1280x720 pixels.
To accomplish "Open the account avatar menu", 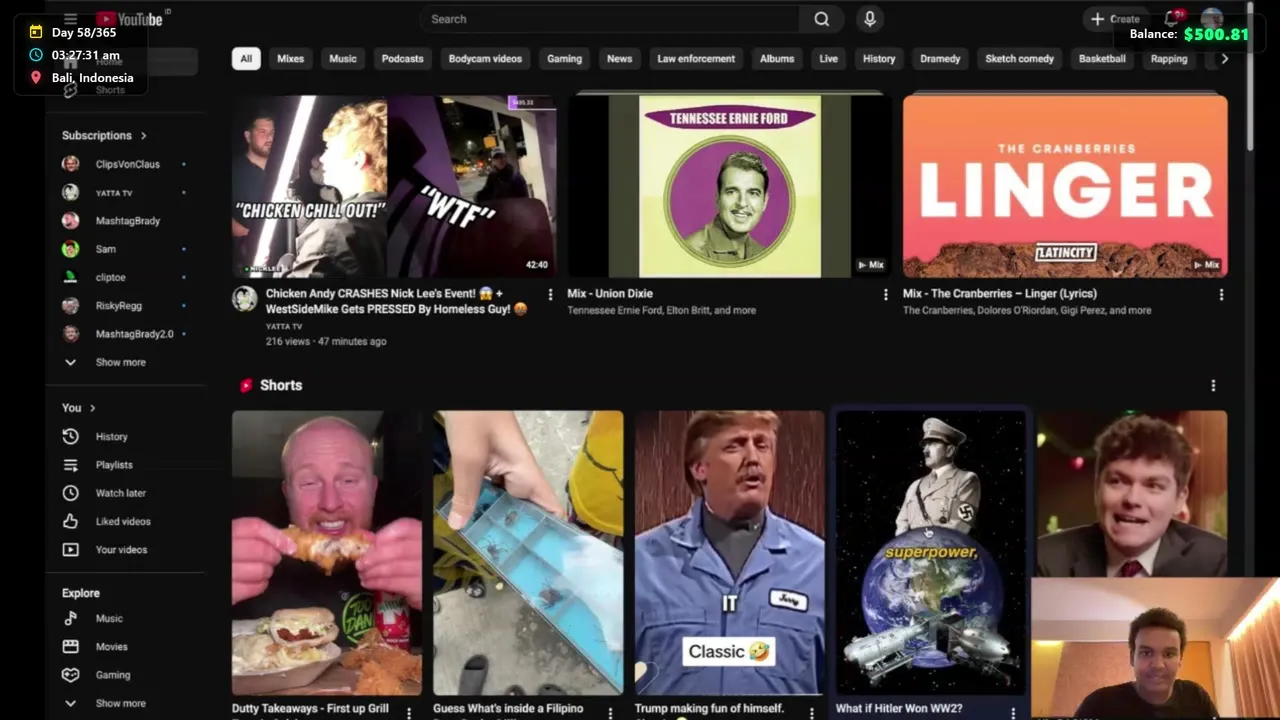I will pos(1212,19).
